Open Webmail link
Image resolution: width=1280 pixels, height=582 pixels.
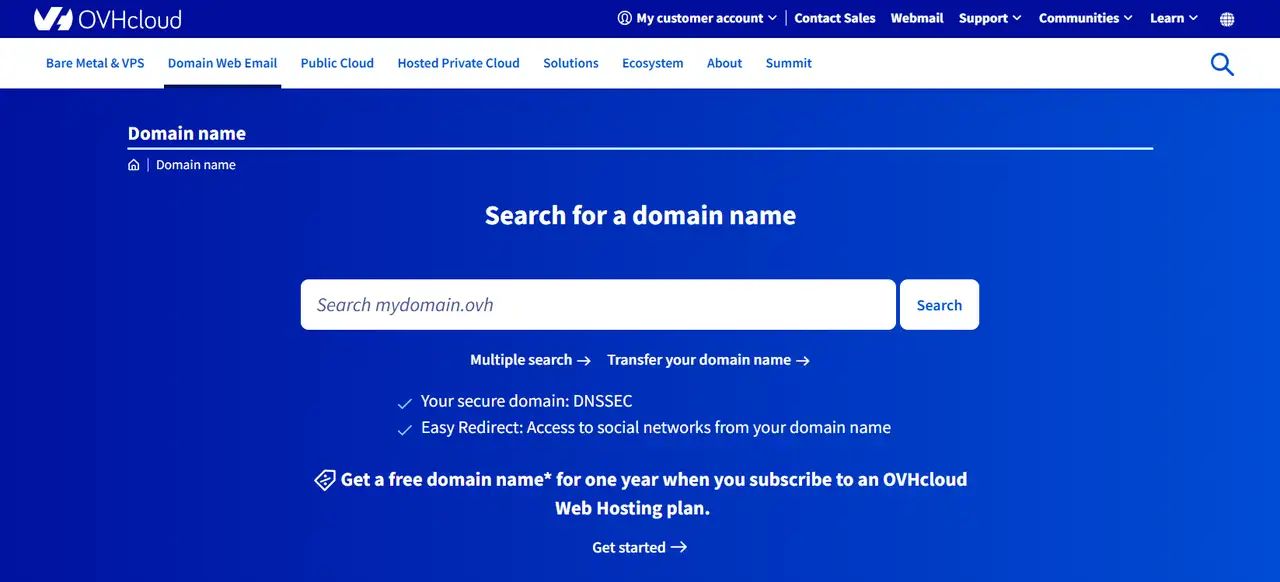917,18
